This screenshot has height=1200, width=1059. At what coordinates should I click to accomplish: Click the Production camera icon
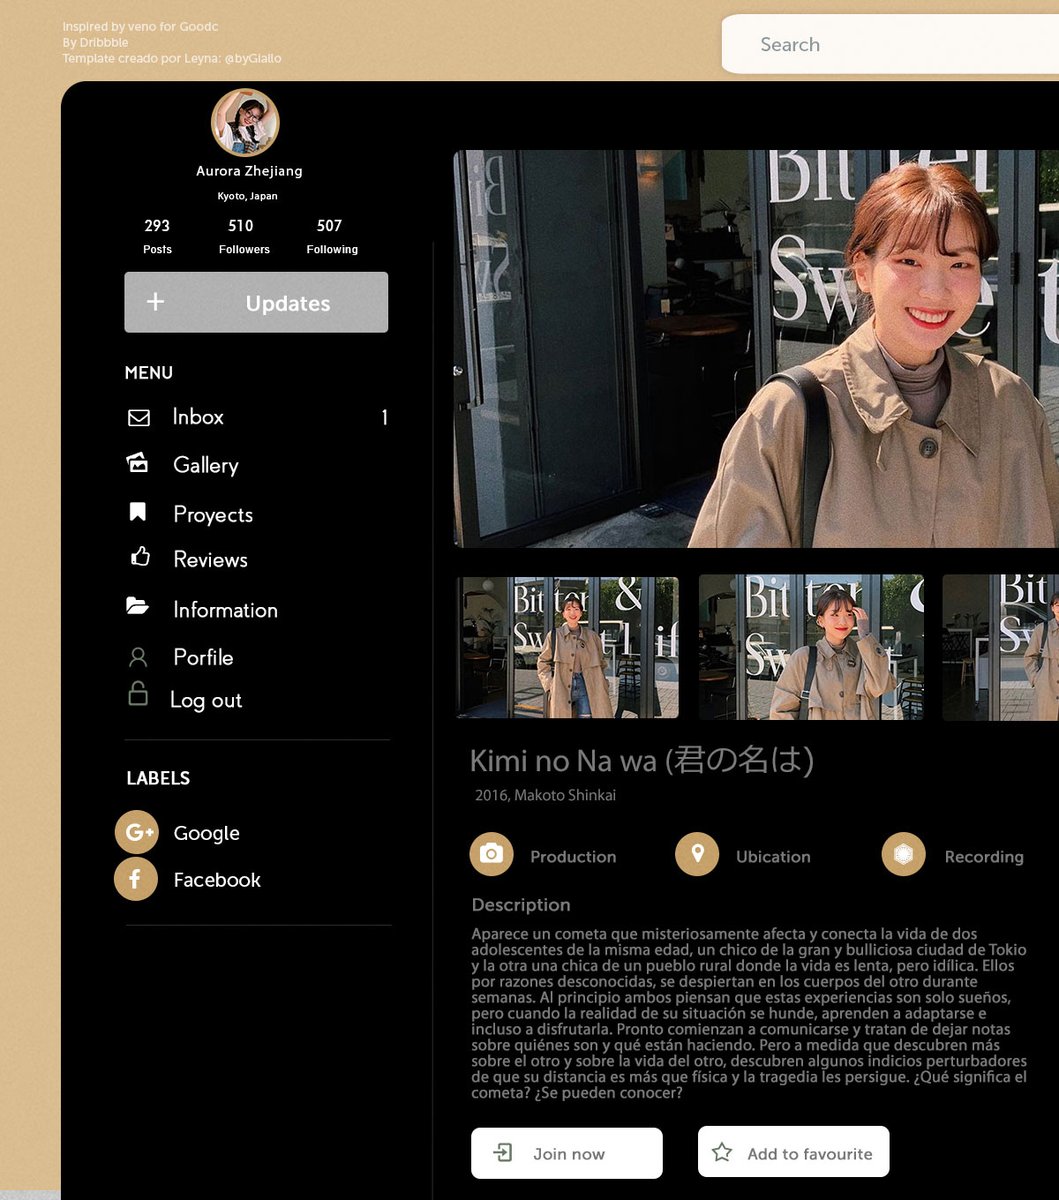pyautogui.click(x=491, y=854)
